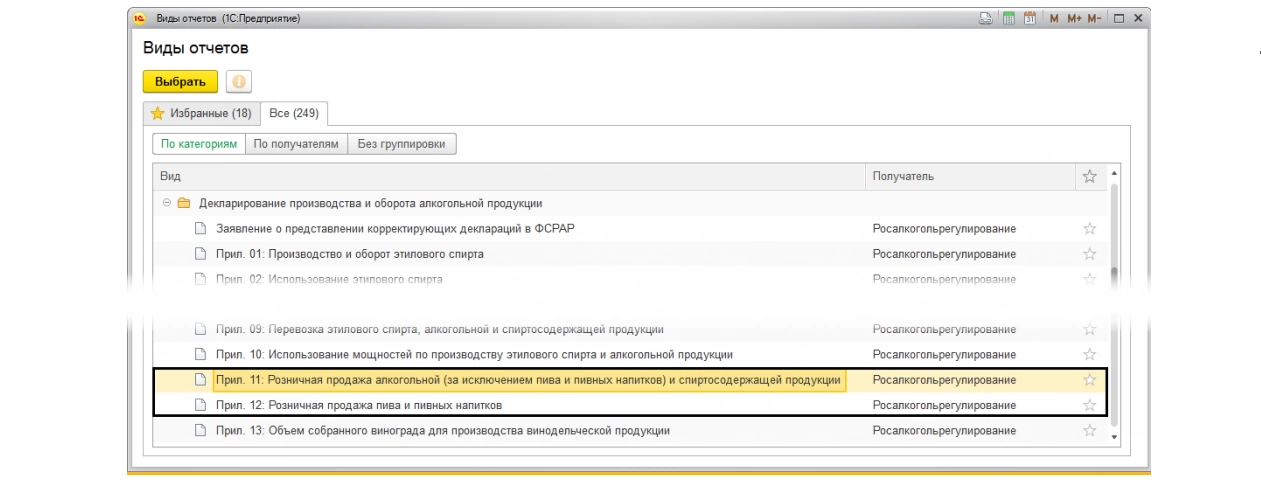This screenshot has height=491, width=1261.
Task: Sort by the Вид column header
Action: (508, 176)
